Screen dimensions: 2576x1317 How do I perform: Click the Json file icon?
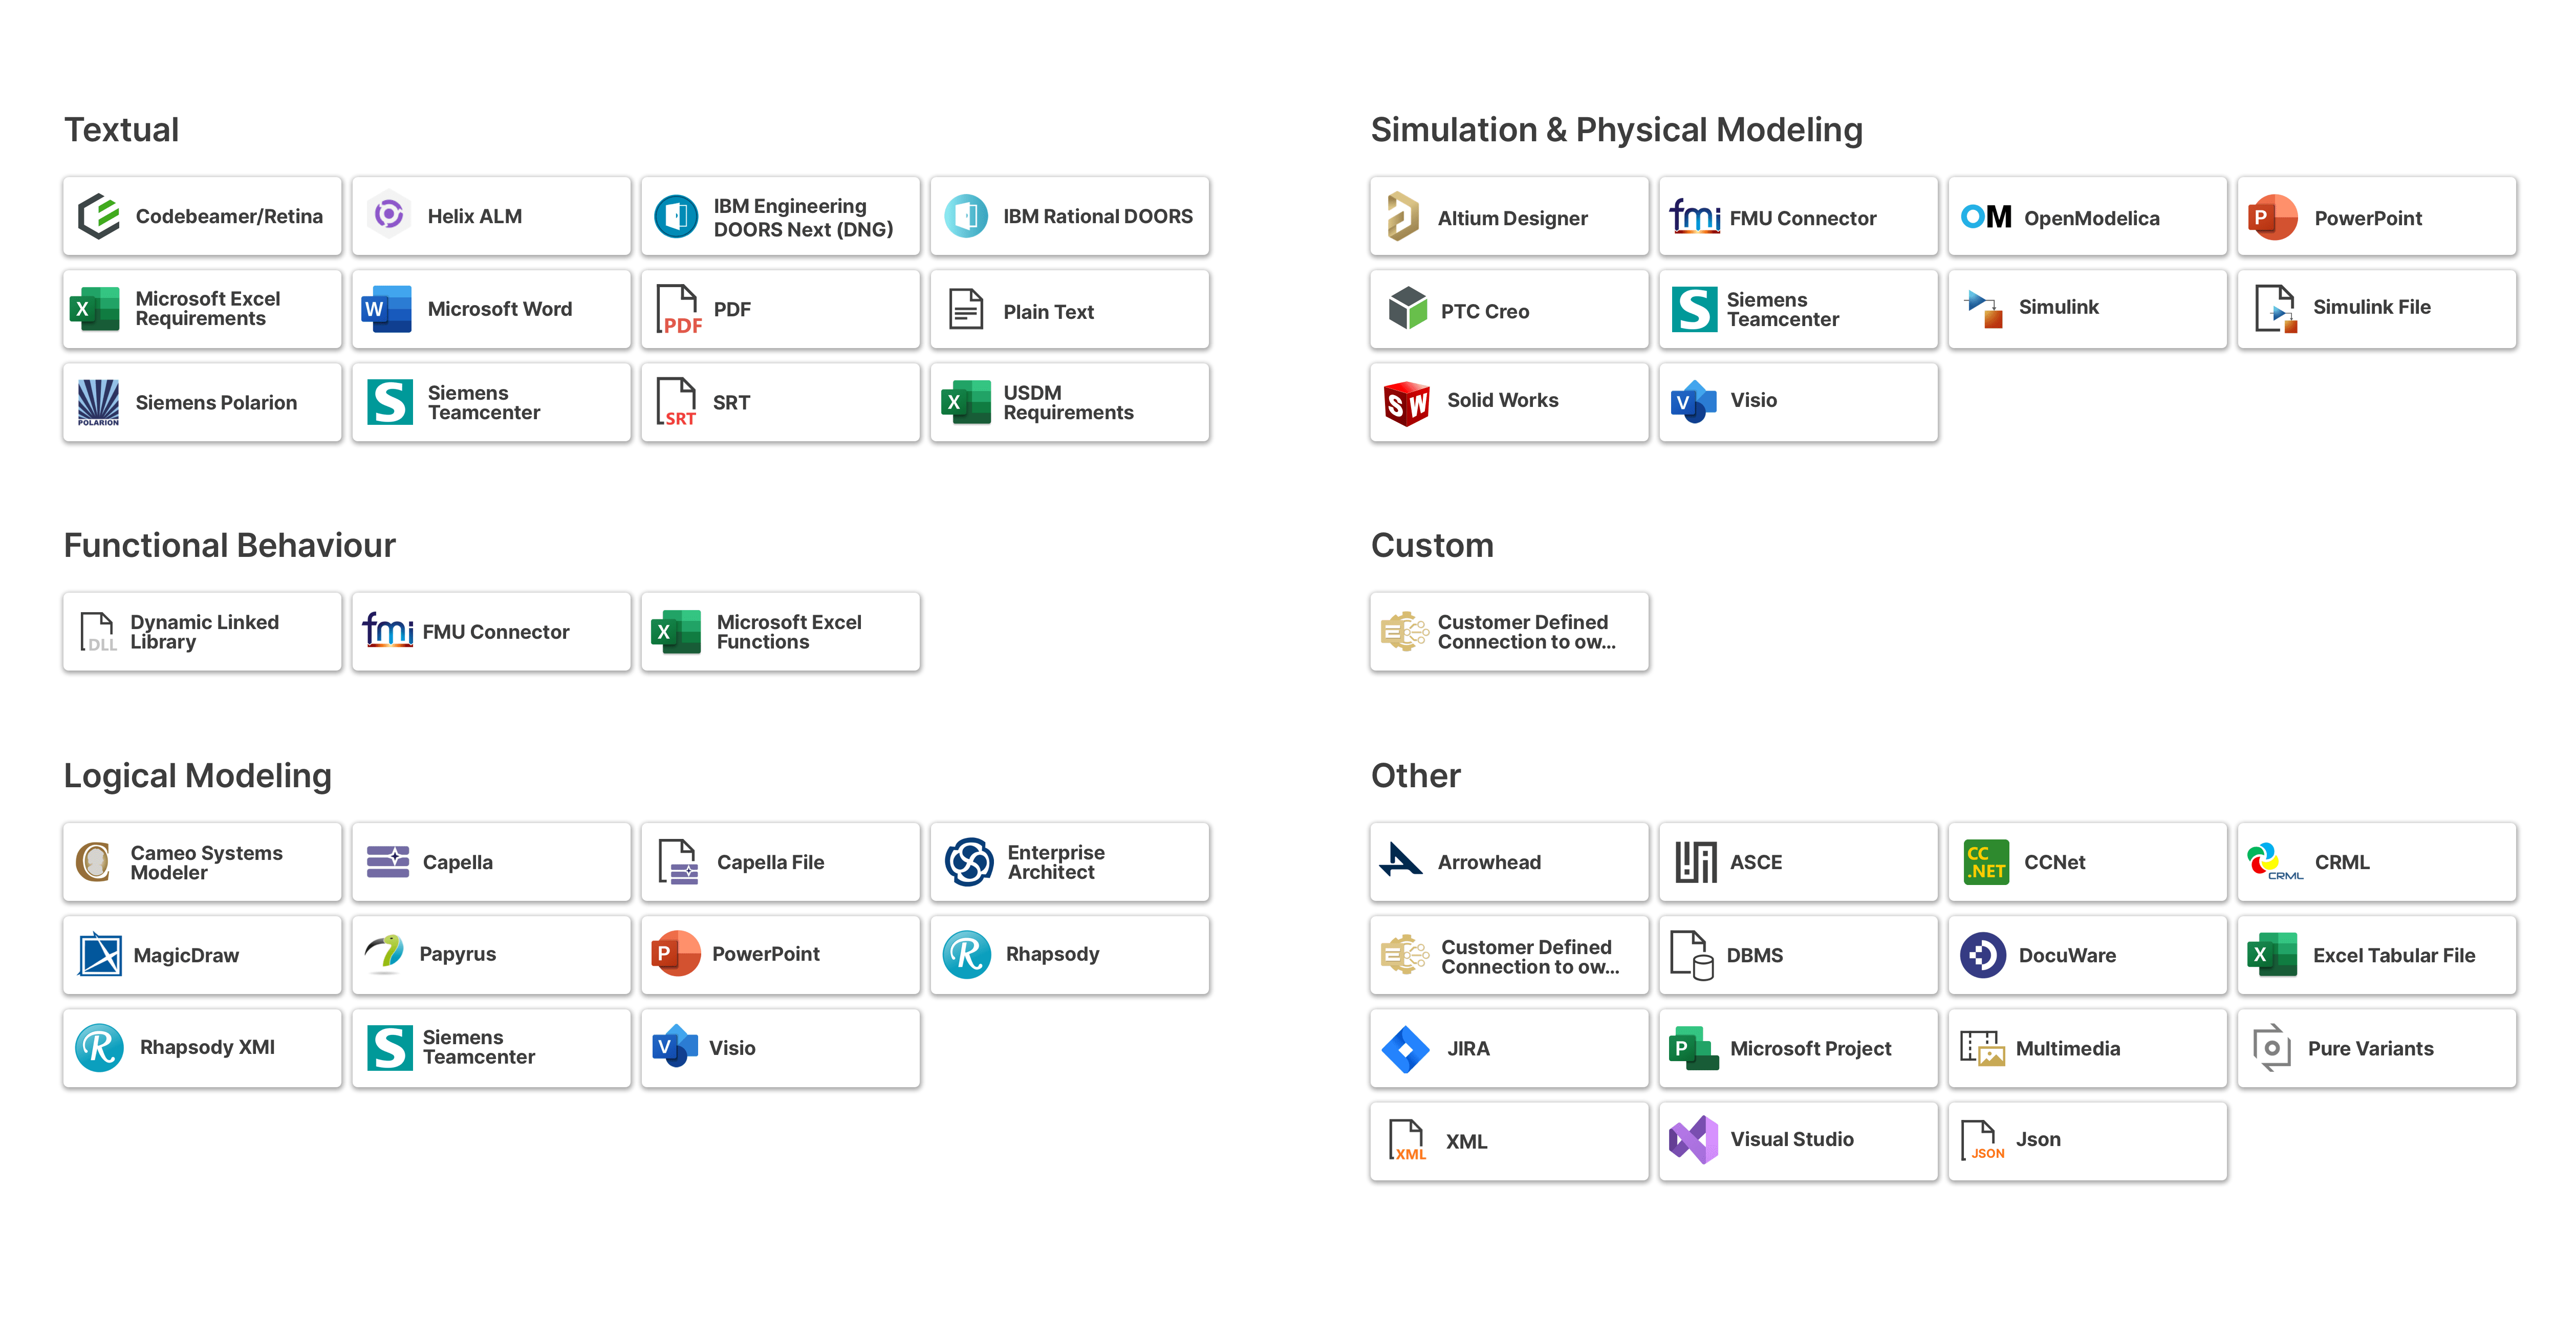point(1982,1140)
